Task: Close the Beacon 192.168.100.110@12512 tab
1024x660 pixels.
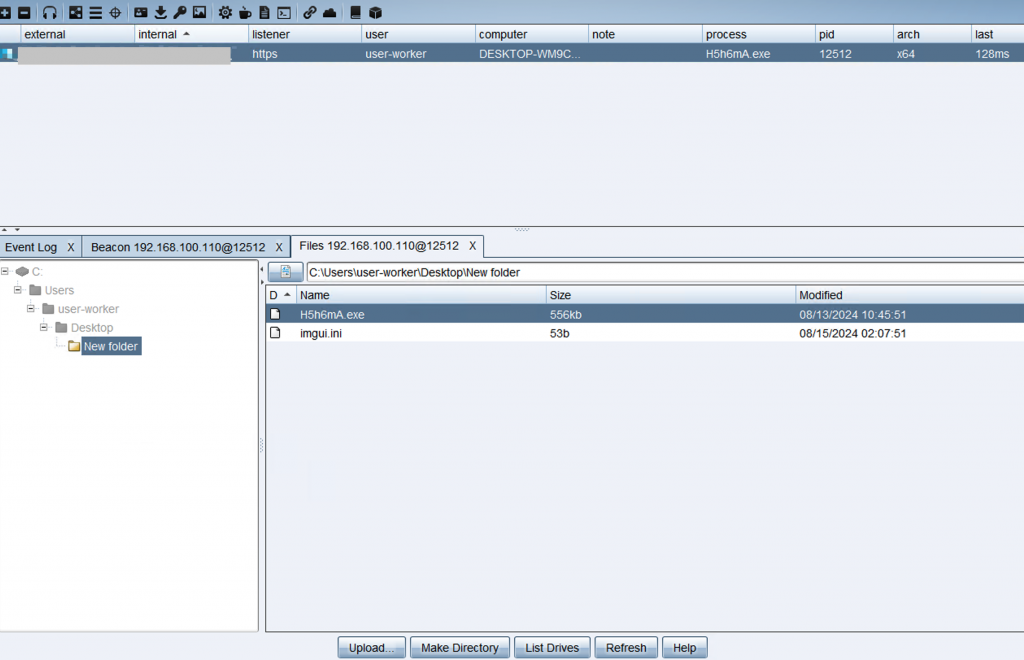Action: (x=279, y=247)
